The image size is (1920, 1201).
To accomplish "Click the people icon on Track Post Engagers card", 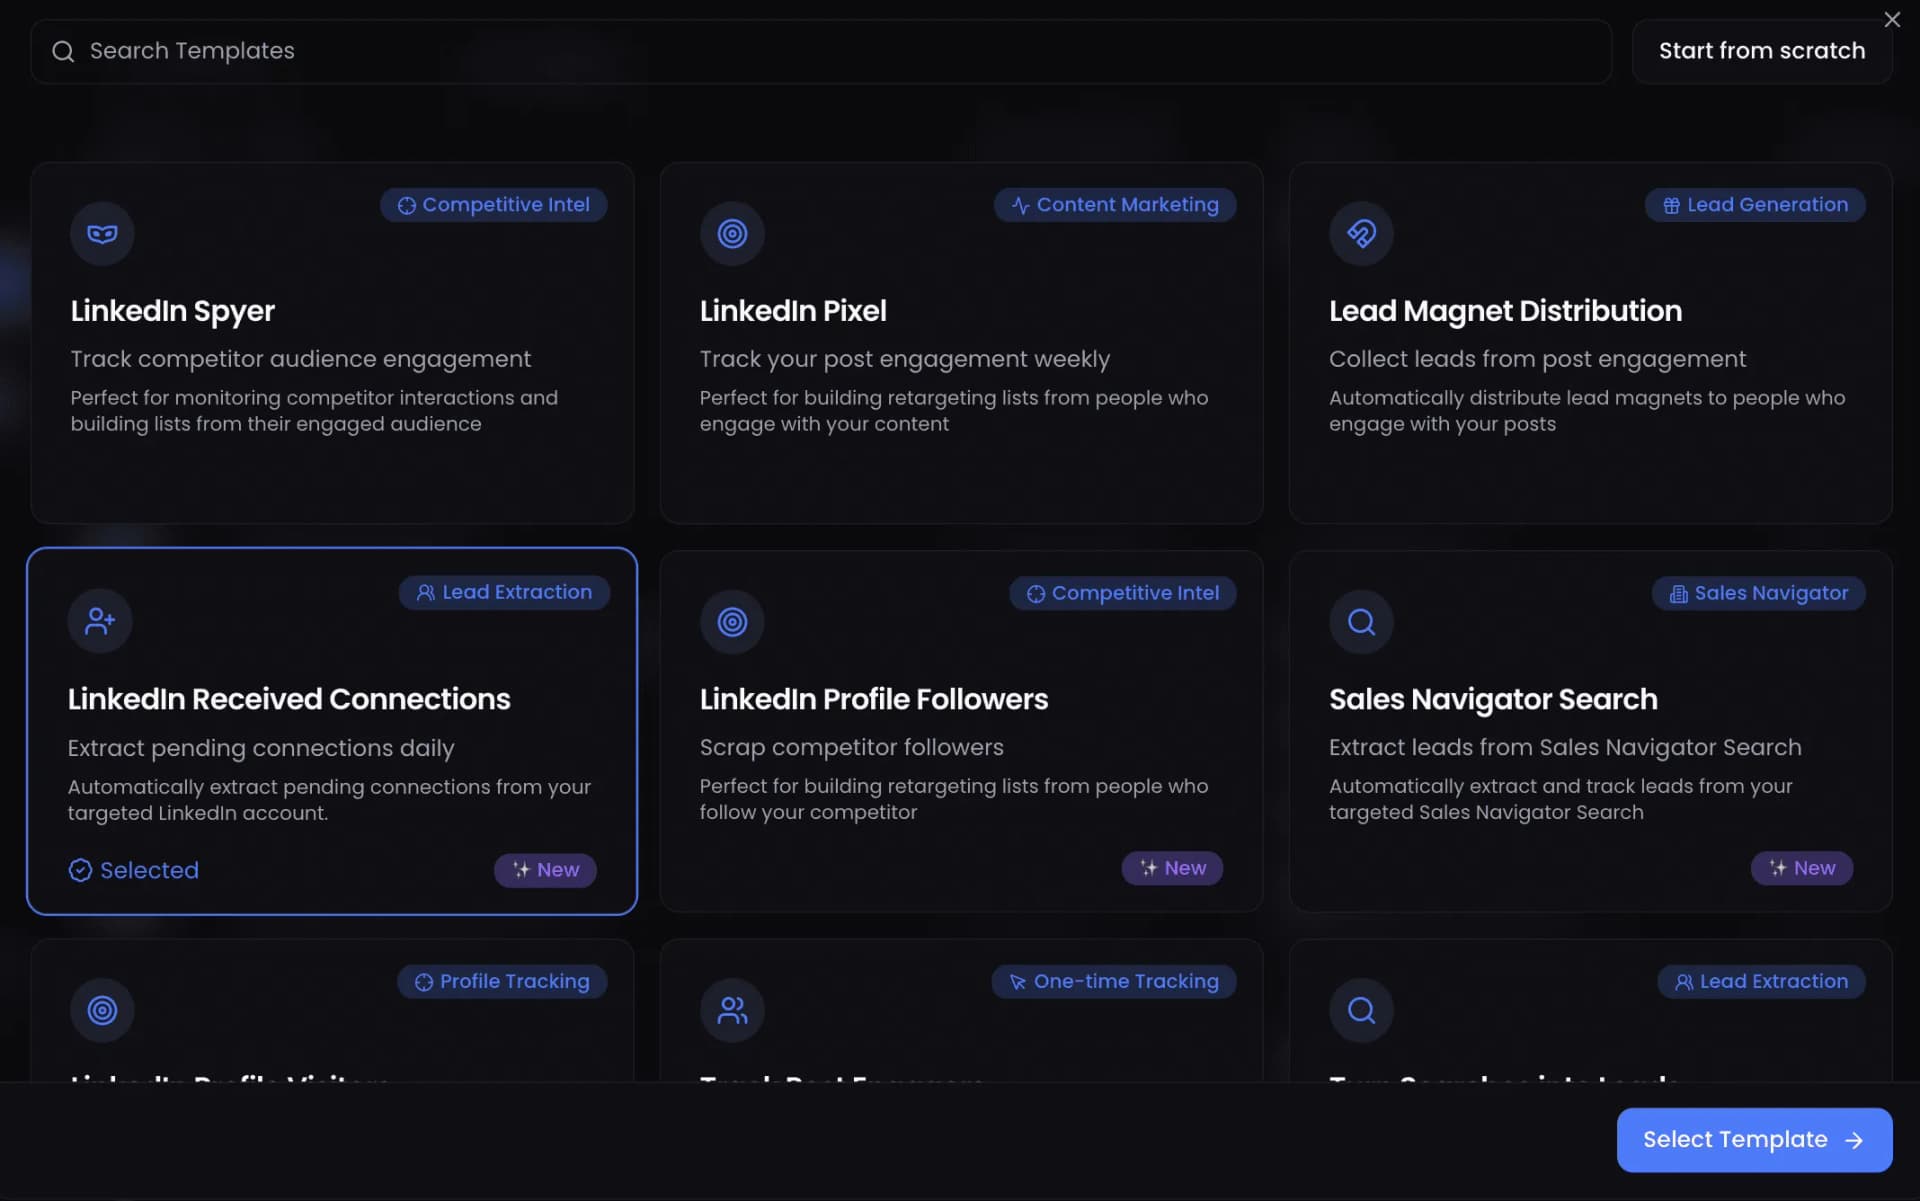I will pyautogui.click(x=732, y=1010).
